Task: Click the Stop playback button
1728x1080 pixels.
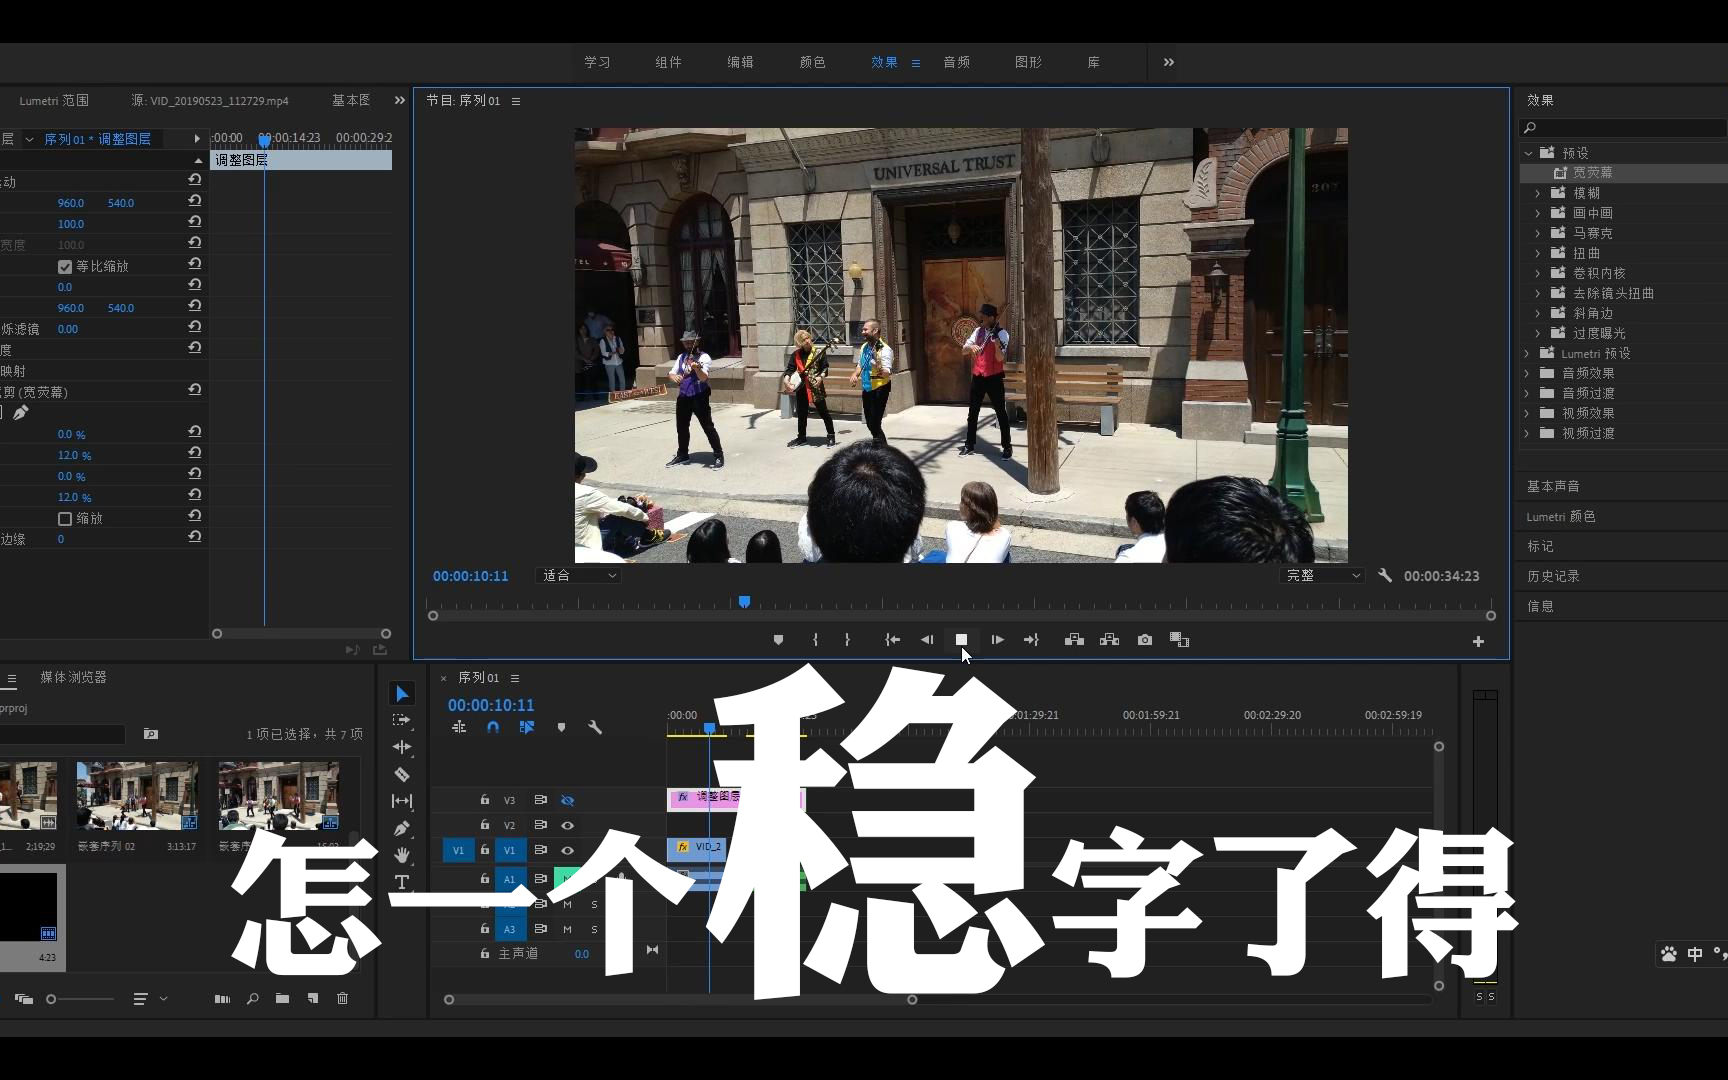Action: pos(962,640)
